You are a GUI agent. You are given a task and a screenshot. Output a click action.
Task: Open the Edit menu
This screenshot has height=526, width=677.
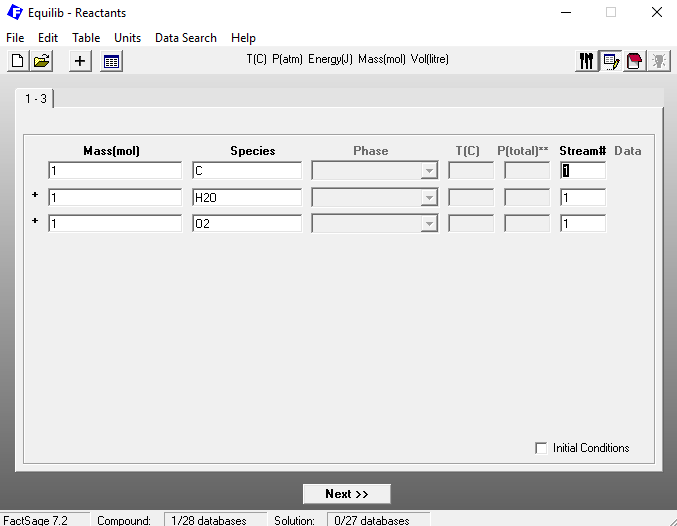47,38
